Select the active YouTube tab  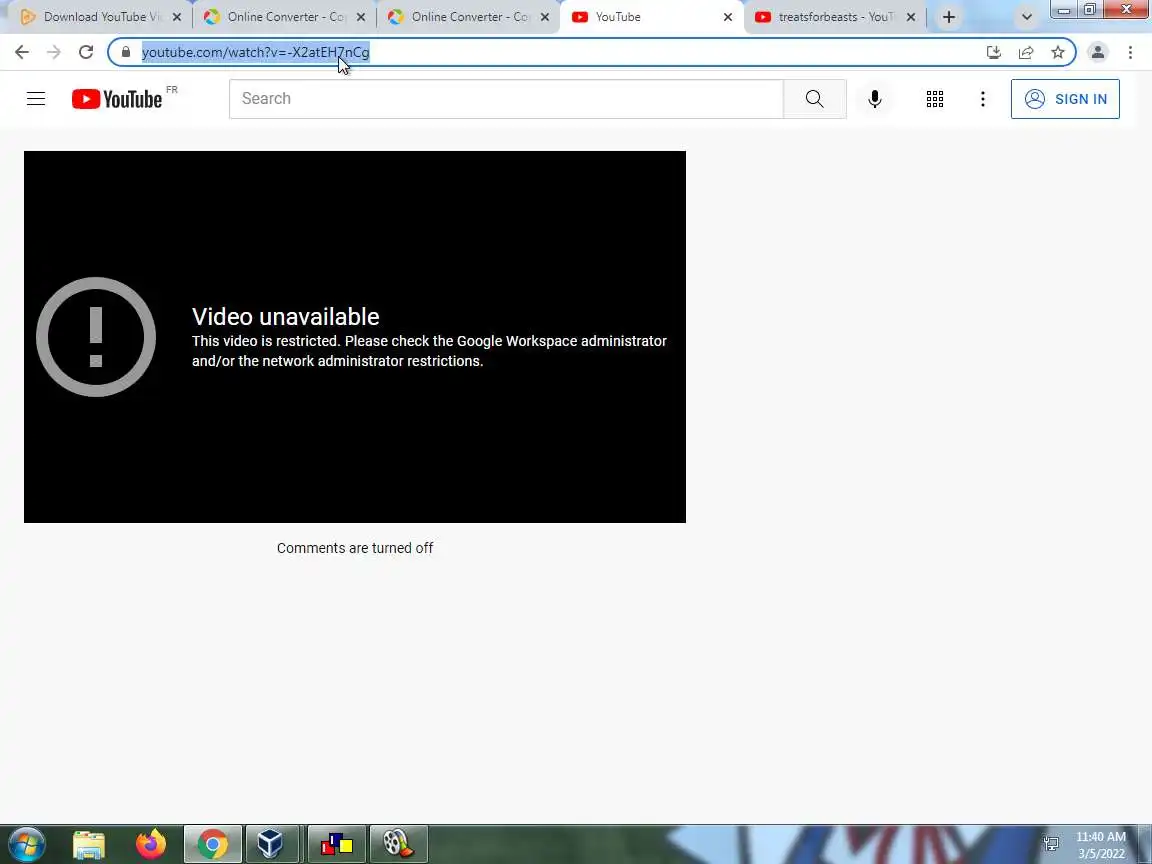click(652, 17)
